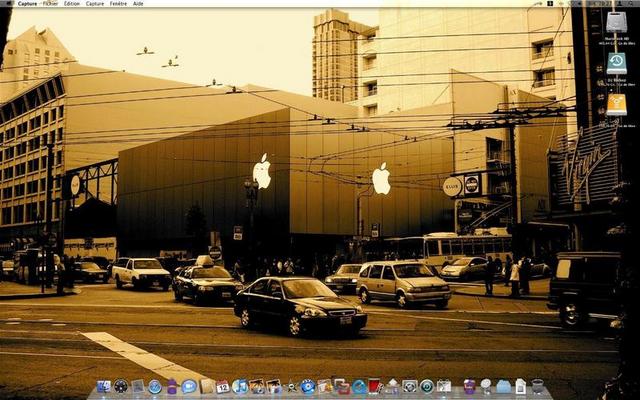Open the blue globe icon in dock
Viewport: 640px width, 400px height.
coord(360,387)
